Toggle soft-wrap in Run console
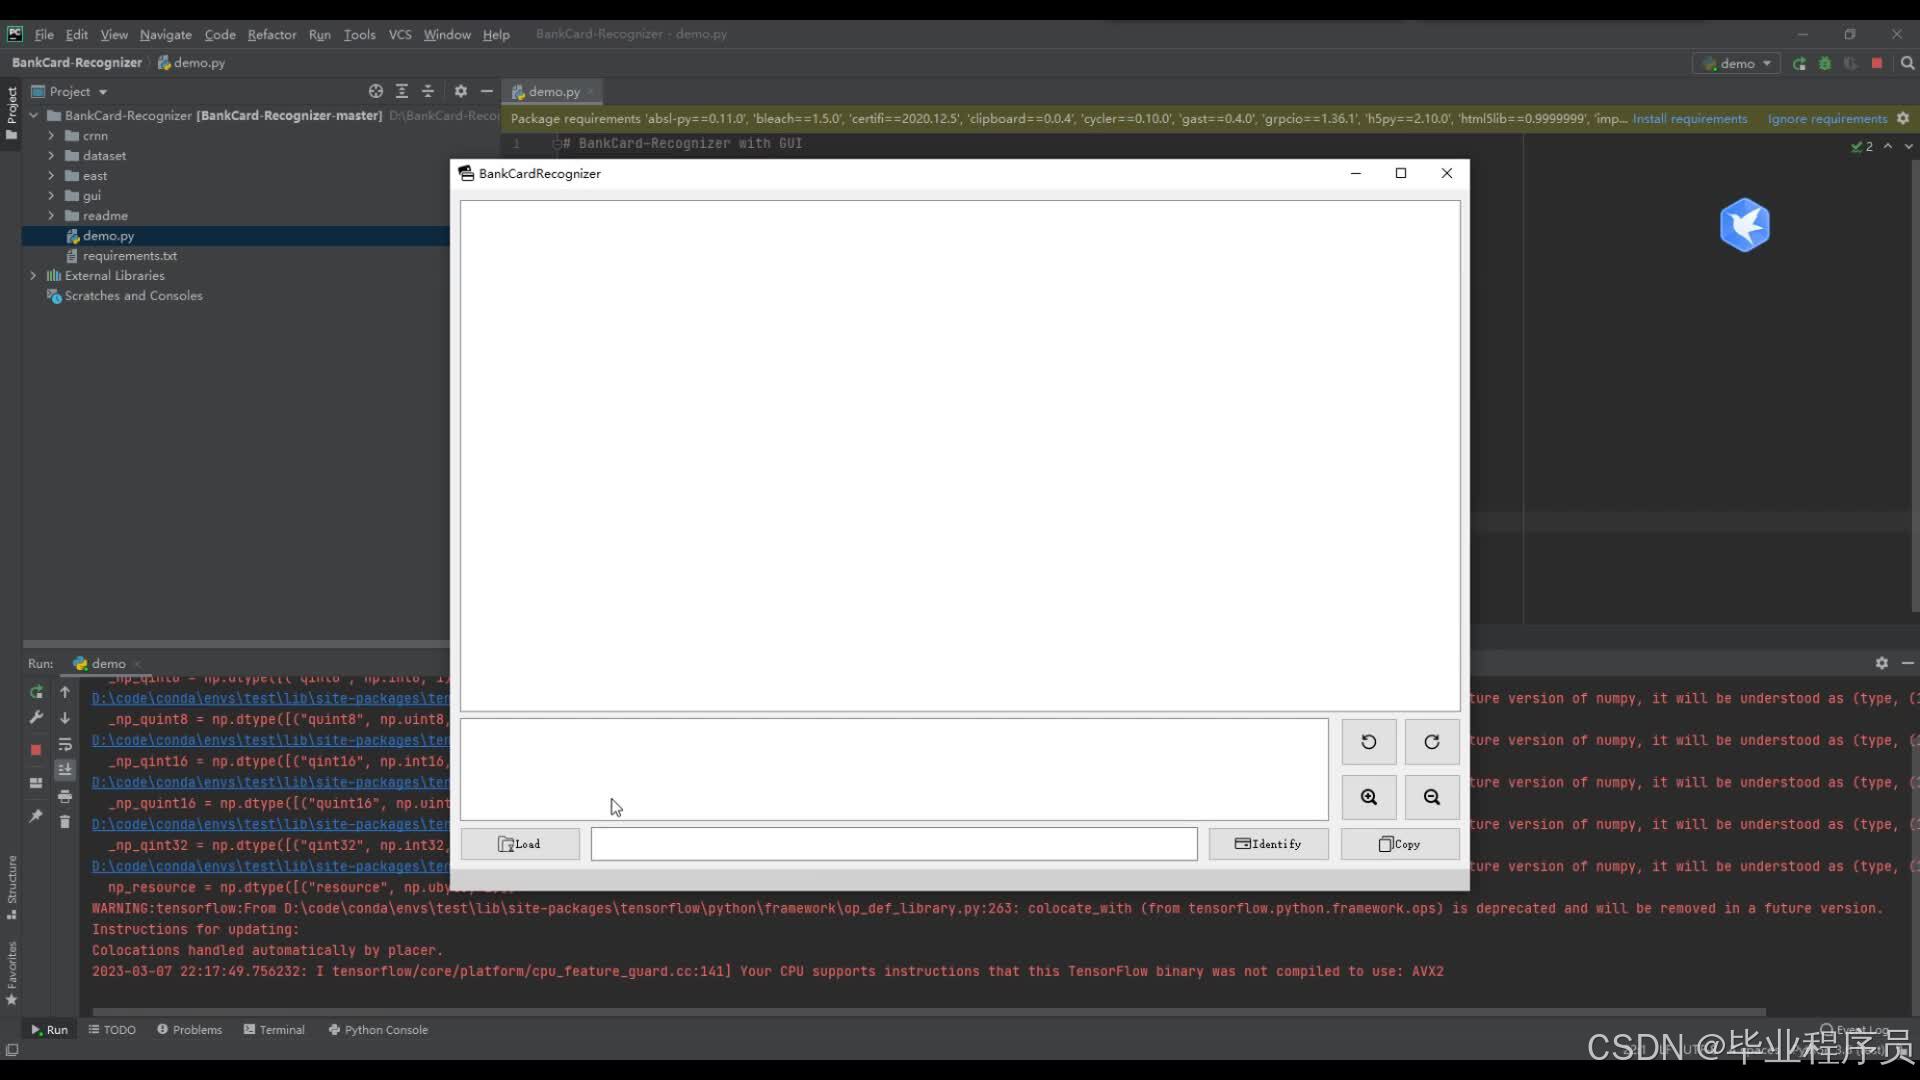This screenshot has width=1920, height=1080. 65,745
